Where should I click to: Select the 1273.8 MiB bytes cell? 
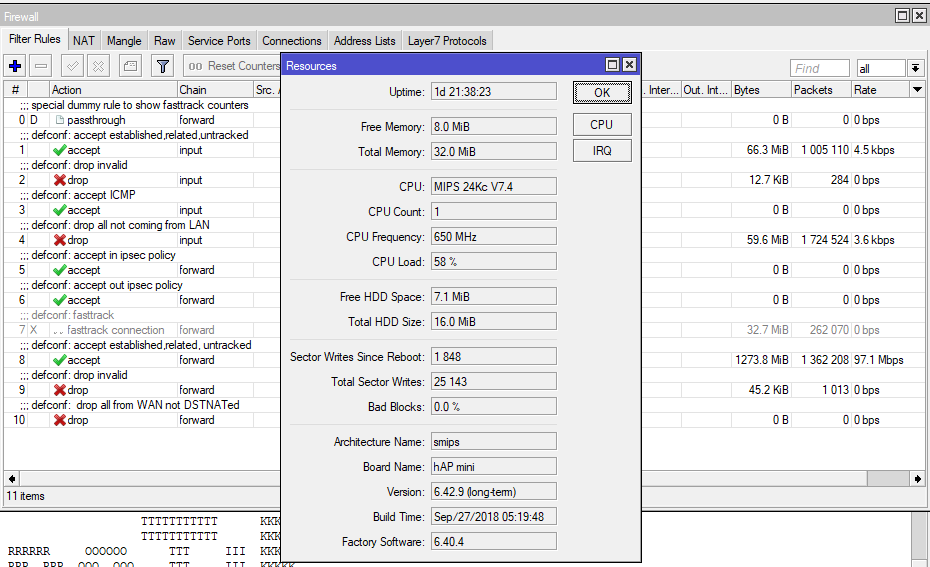(762, 360)
